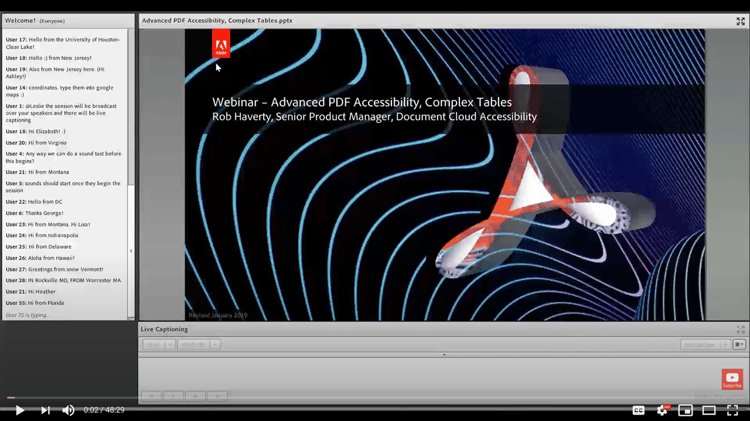The image size is (750, 421).
Task: Skip to the next video
Action: click(45, 410)
